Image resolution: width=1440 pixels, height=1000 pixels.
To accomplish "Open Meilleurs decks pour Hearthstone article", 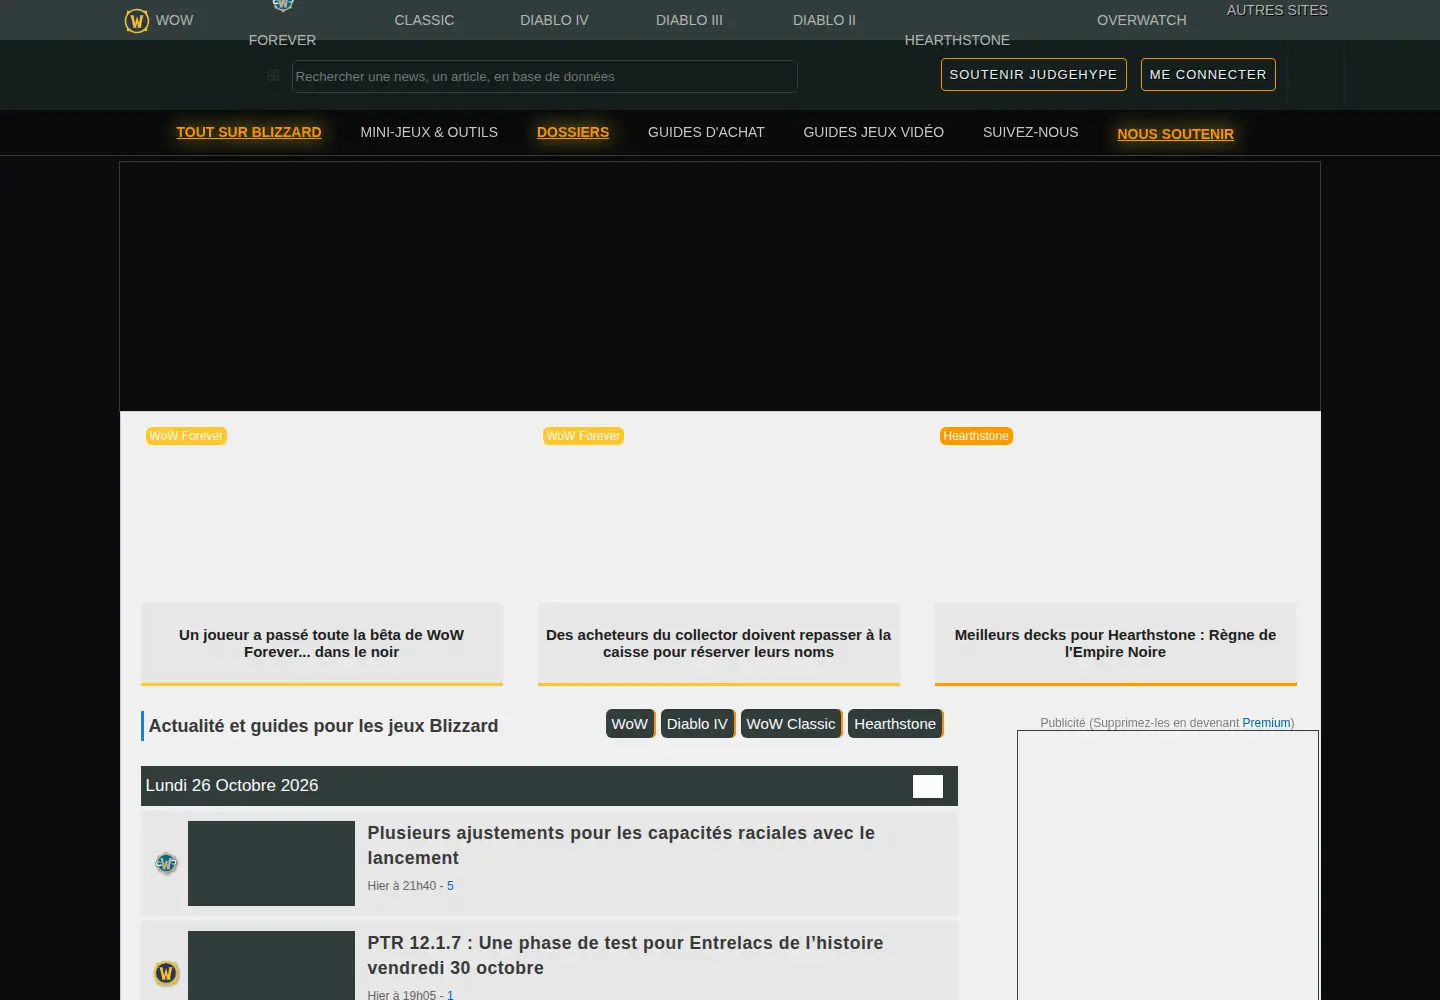I will pos(1115,643).
